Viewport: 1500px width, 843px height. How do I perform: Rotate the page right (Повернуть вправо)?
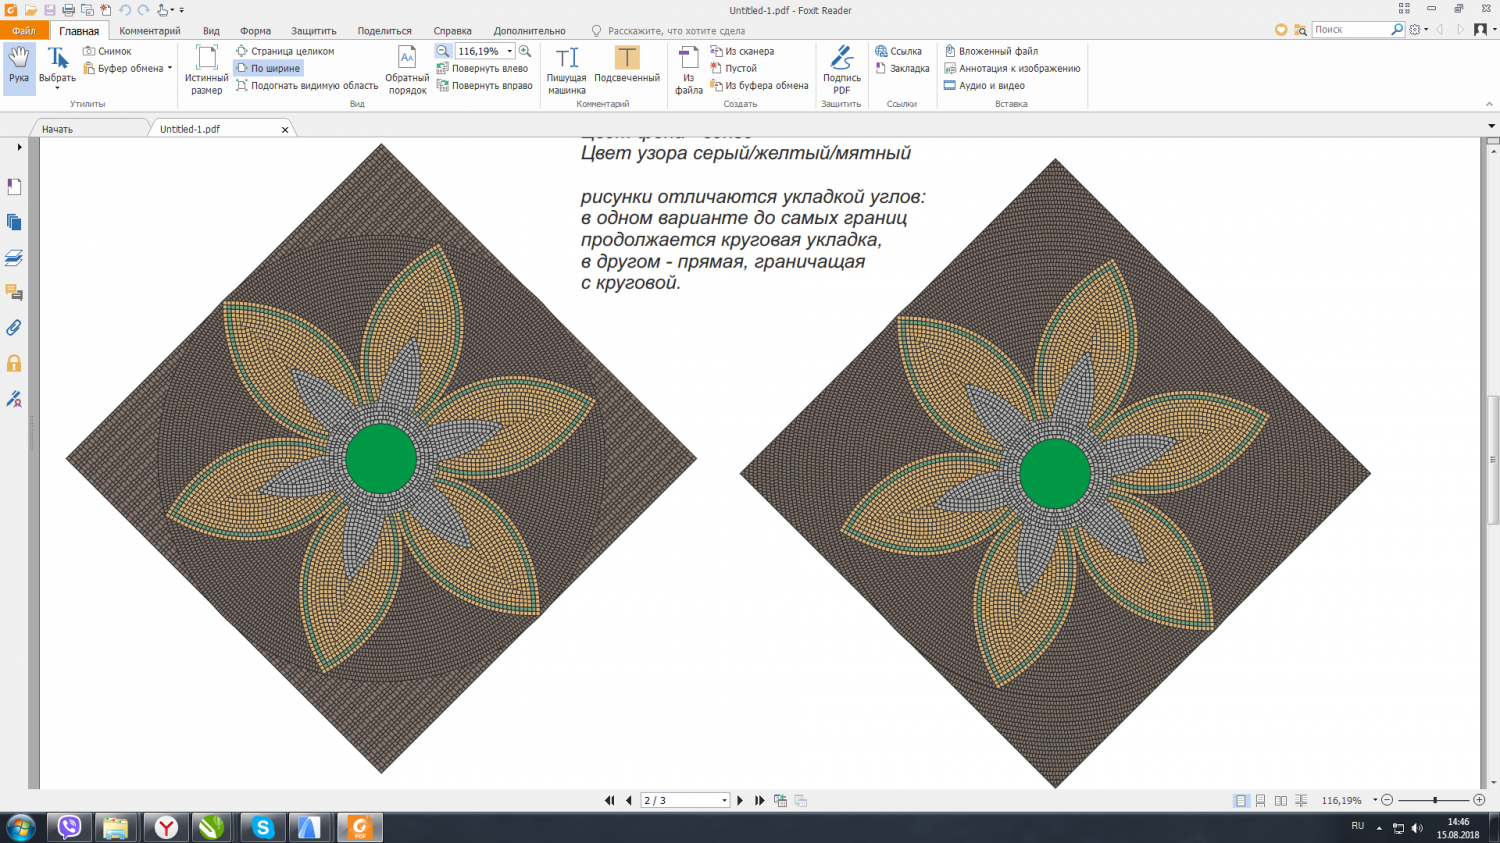(x=485, y=86)
